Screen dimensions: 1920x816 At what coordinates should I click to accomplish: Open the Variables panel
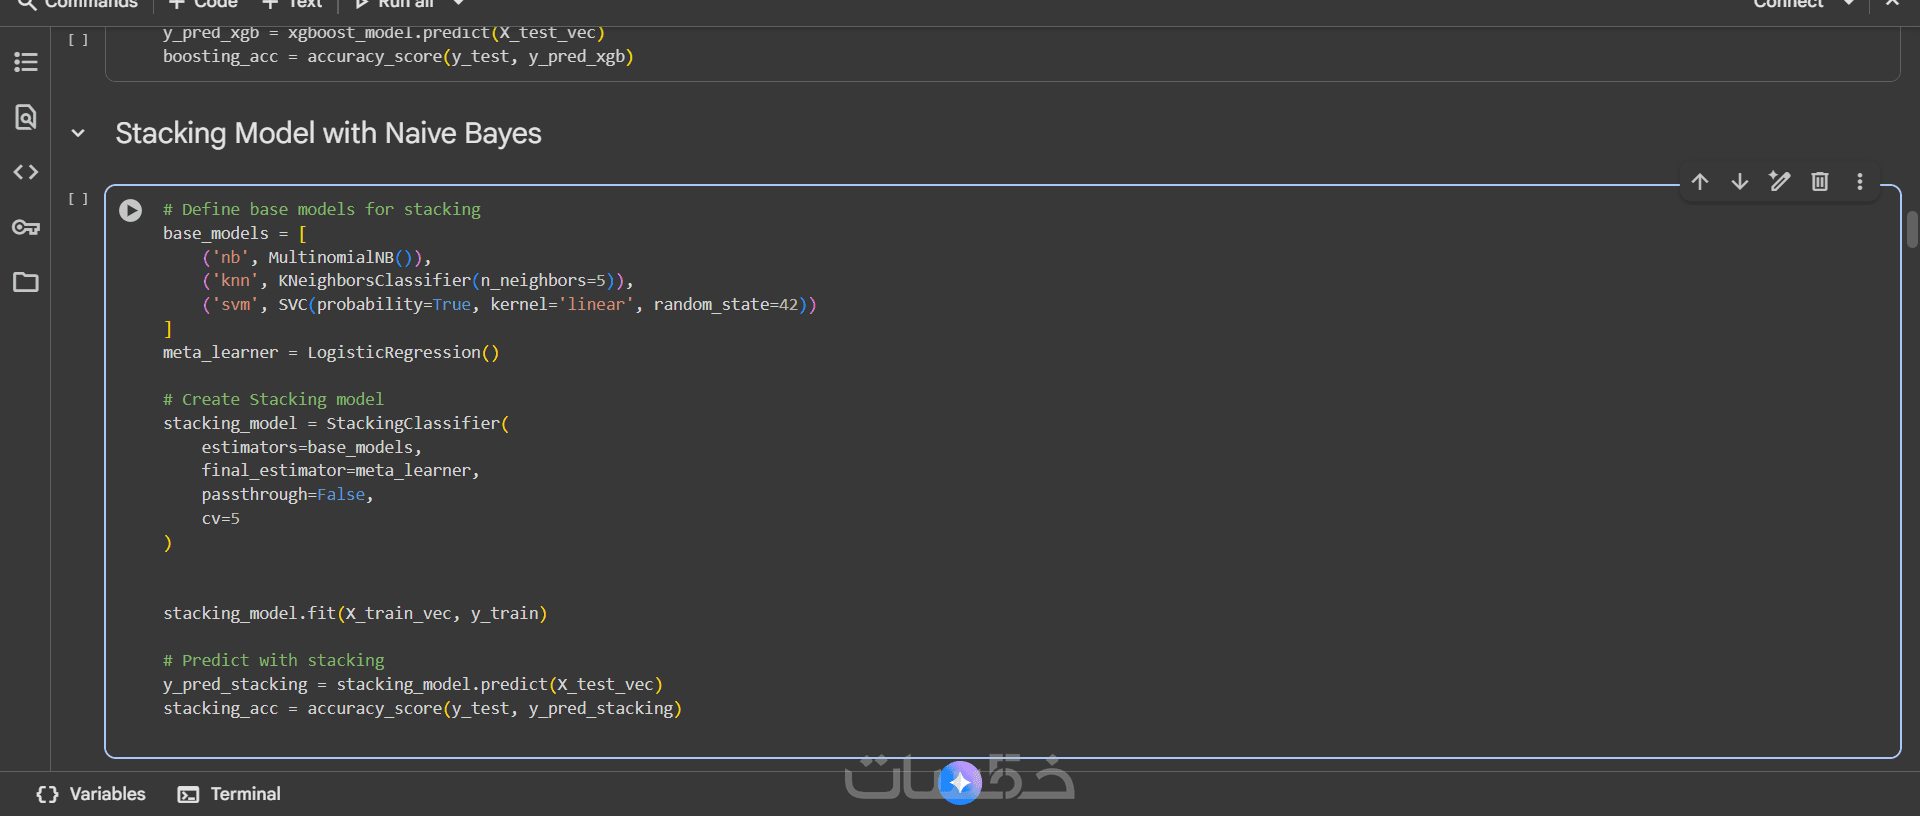[x=91, y=794]
